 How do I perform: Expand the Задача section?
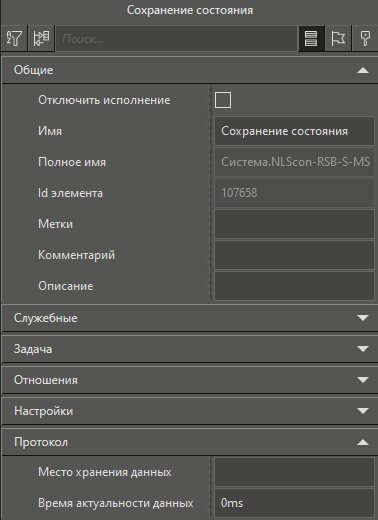click(x=190, y=349)
